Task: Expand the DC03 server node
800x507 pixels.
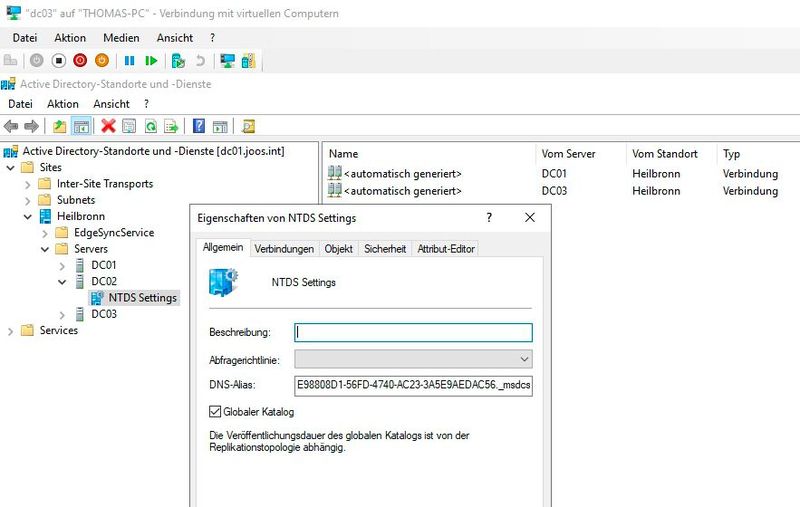Action: tap(62, 315)
